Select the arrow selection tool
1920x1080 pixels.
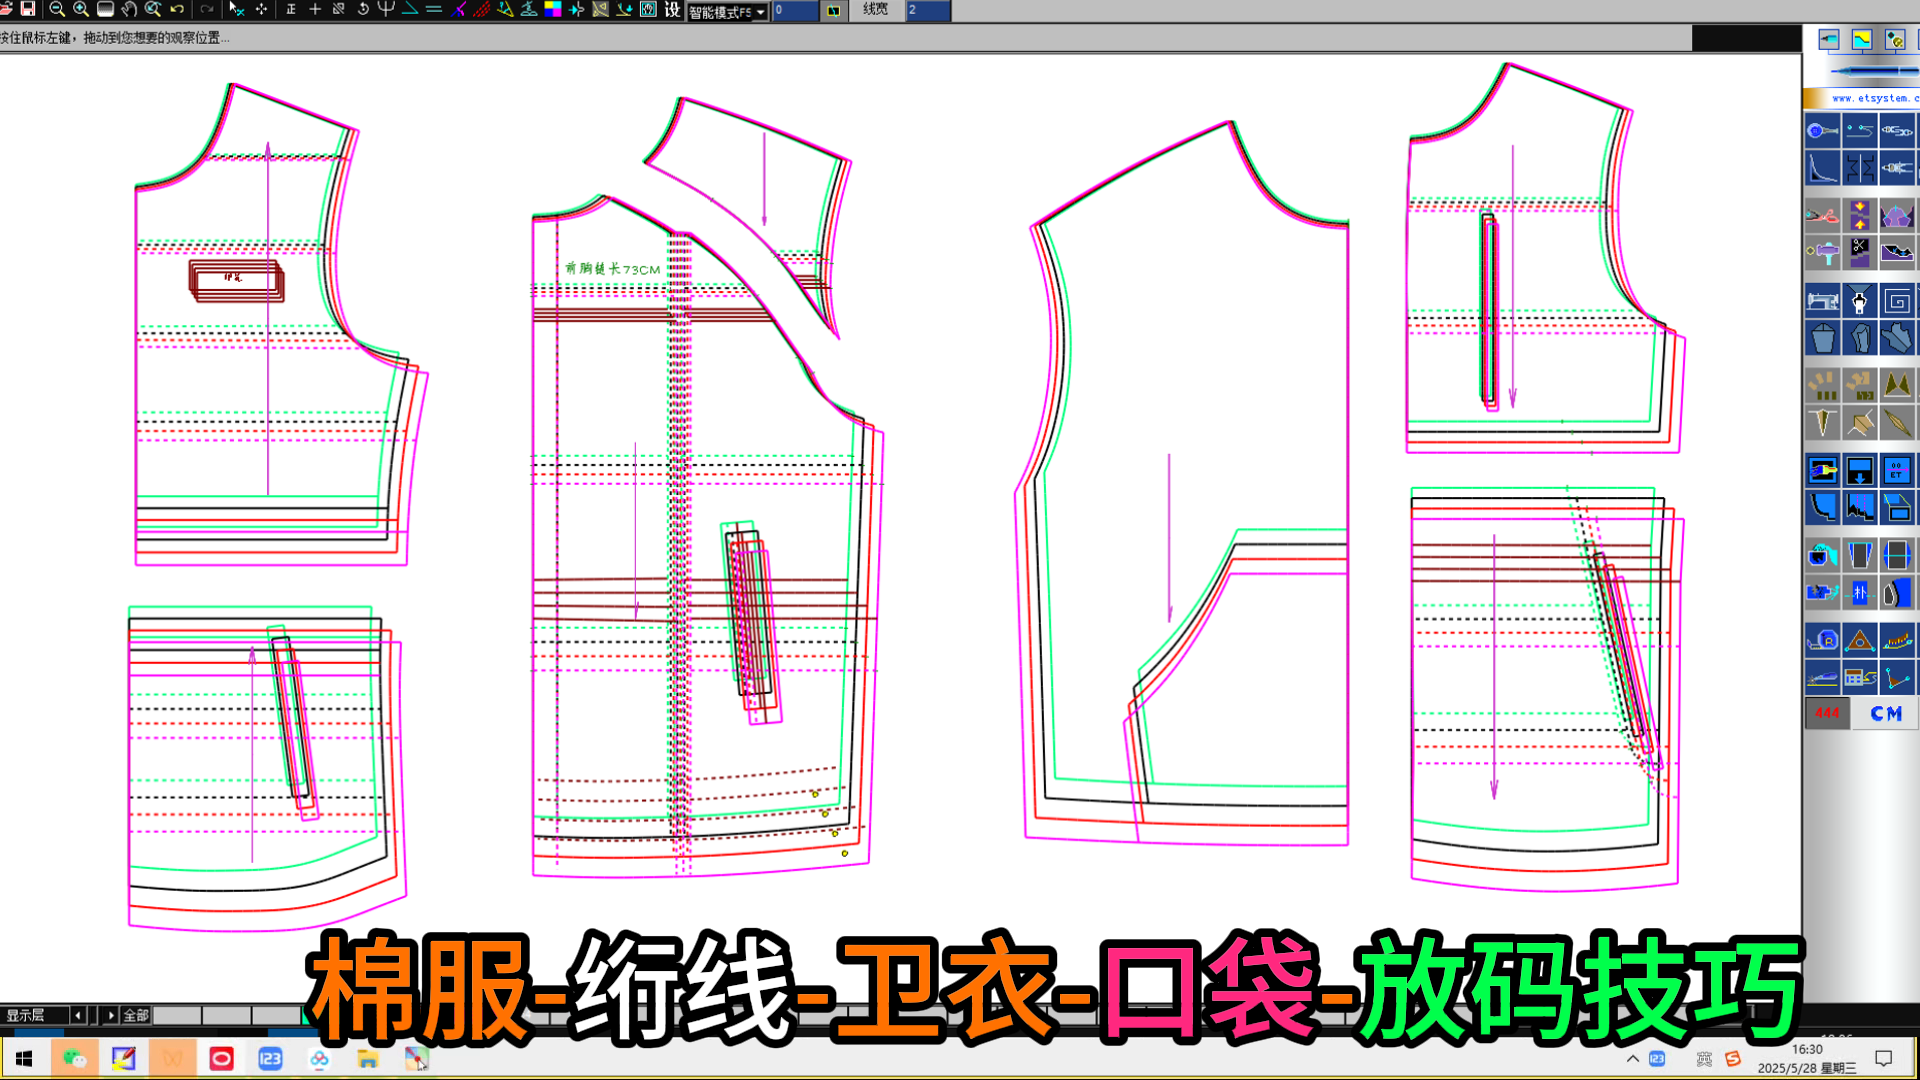click(x=233, y=11)
